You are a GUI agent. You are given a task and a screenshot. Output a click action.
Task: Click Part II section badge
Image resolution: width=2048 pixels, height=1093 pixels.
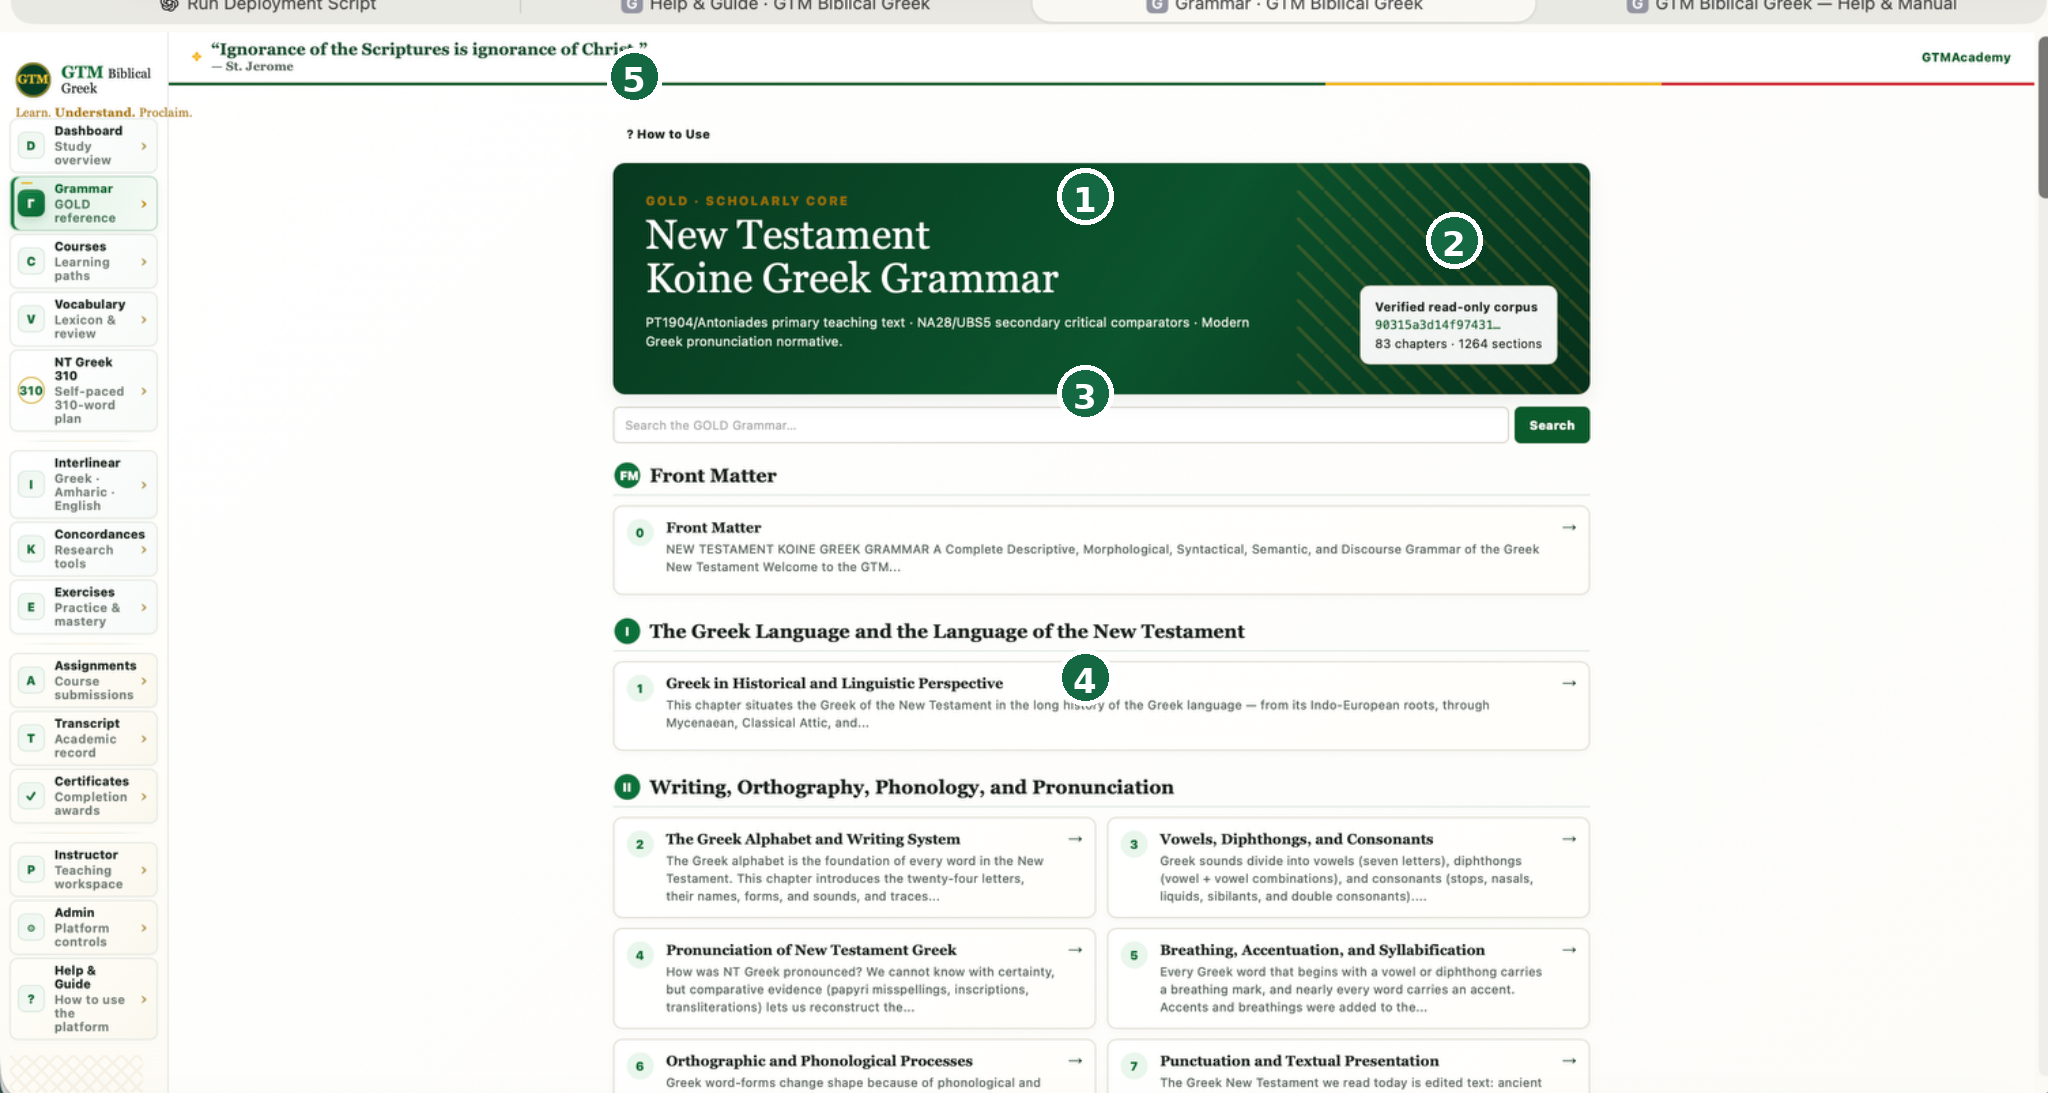pyautogui.click(x=627, y=788)
